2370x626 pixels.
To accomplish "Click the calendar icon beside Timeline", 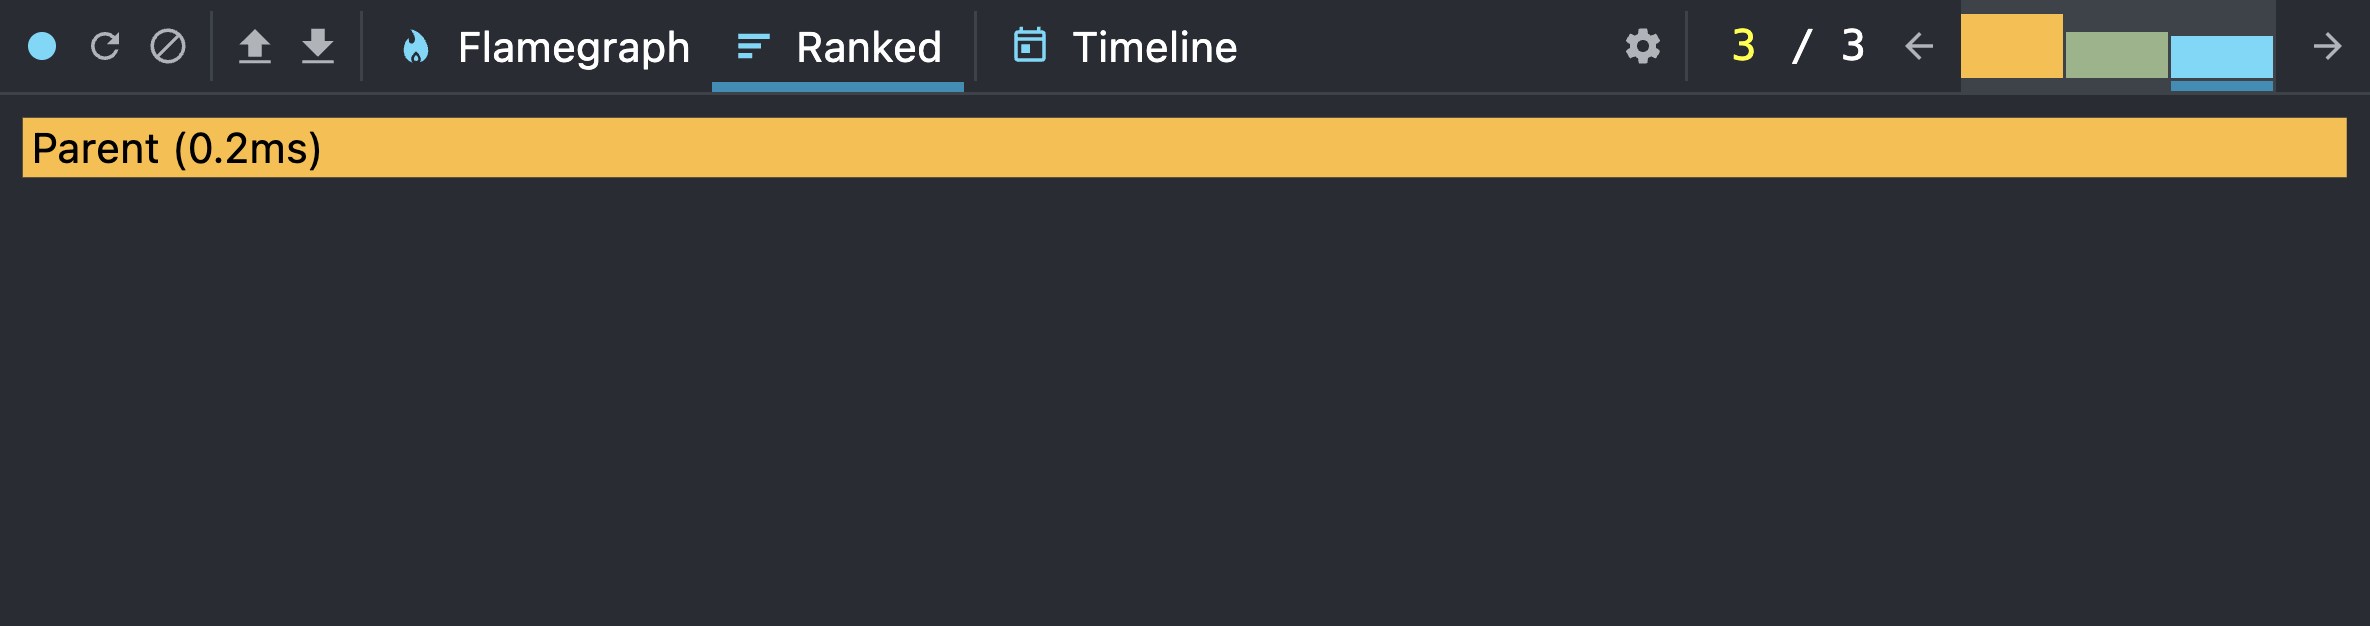I will 1029,45.
